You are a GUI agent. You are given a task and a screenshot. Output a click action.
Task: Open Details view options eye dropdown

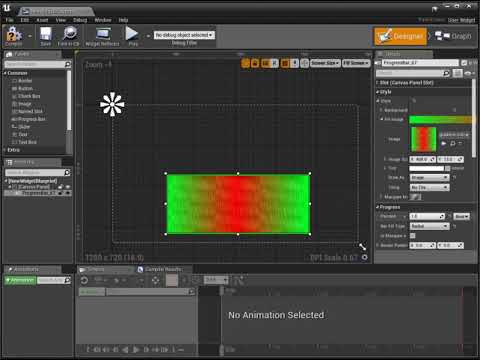469,73
